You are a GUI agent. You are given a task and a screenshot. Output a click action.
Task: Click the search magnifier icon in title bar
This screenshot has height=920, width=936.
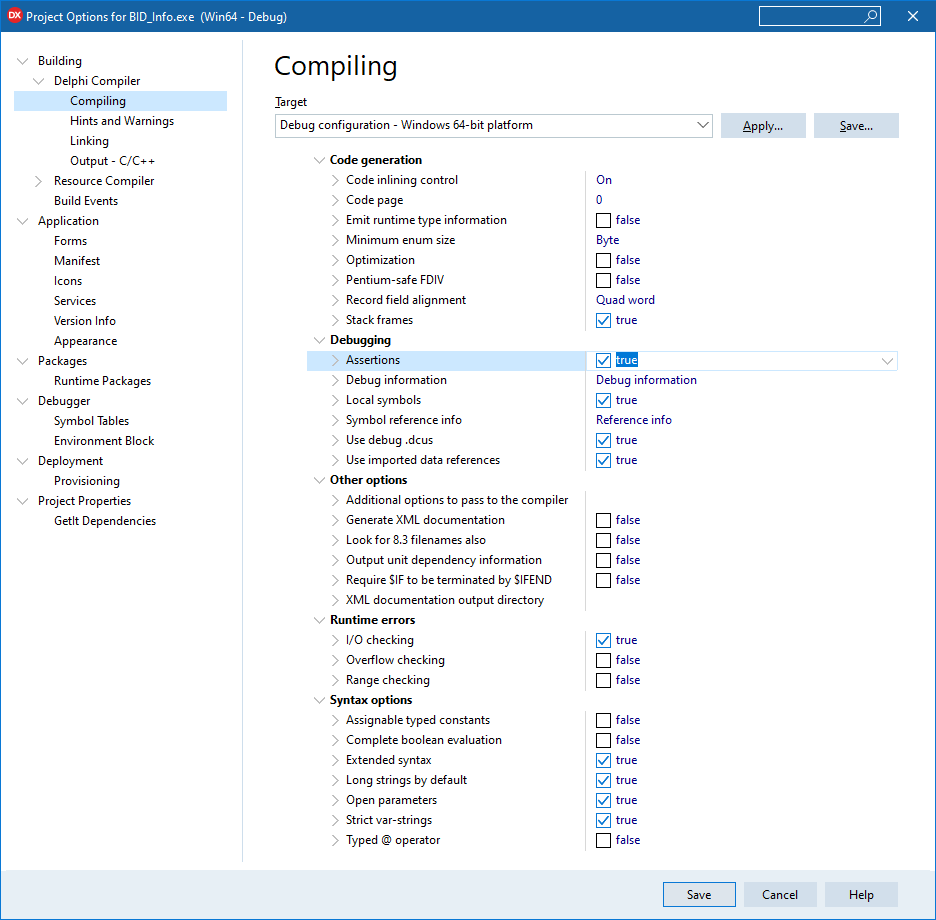(870, 16)
